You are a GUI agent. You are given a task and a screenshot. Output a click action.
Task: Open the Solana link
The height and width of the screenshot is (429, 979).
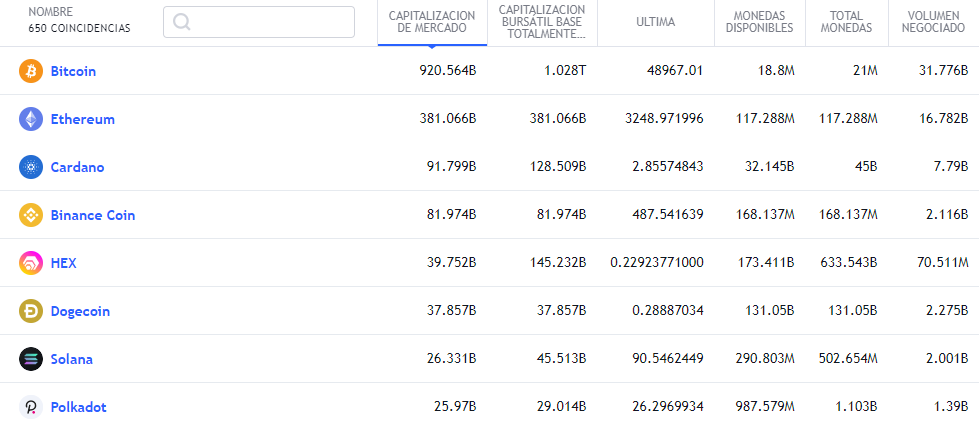(x=72, y=359)
